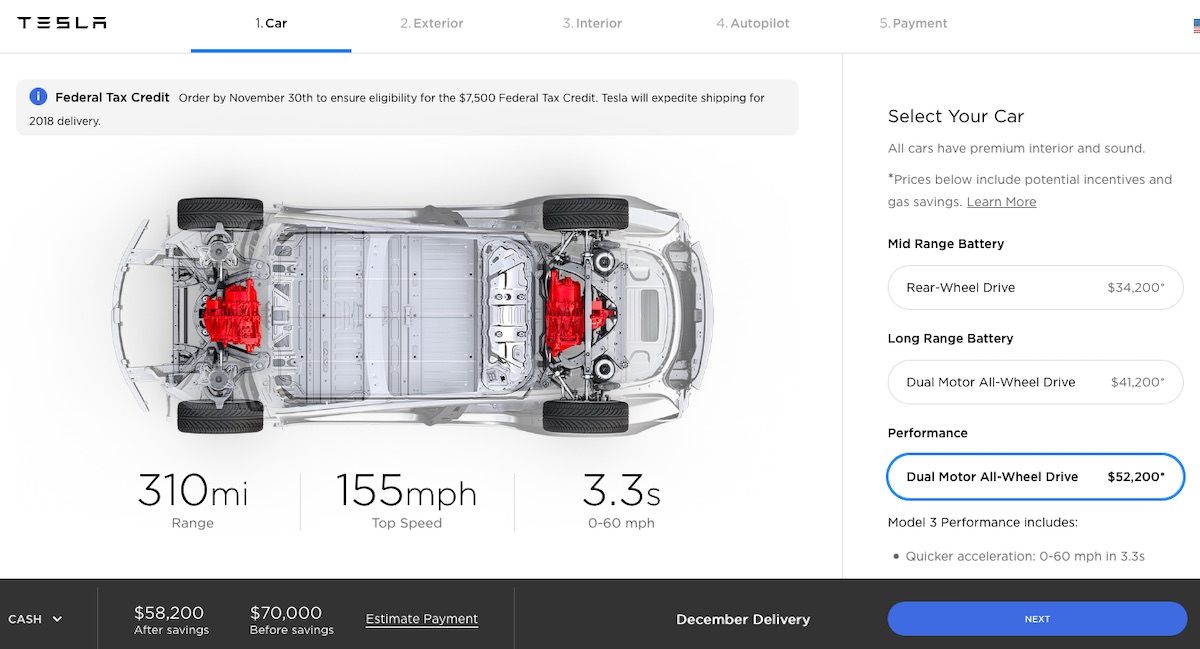This screenshot has width=1200, height=649.
Task: Switch to the Autopilot step tab
Action: pyautogui.click(x=752, y=23)
